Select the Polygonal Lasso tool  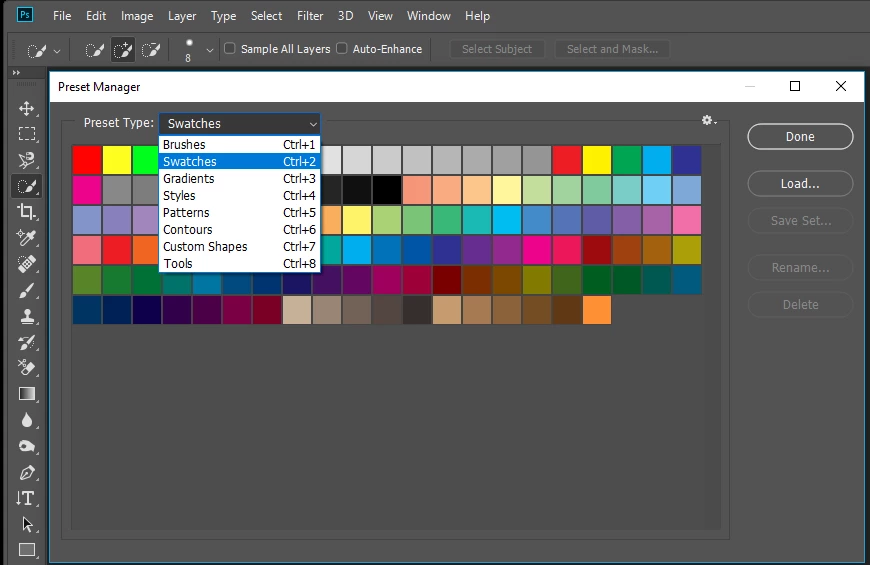[26, 160]
